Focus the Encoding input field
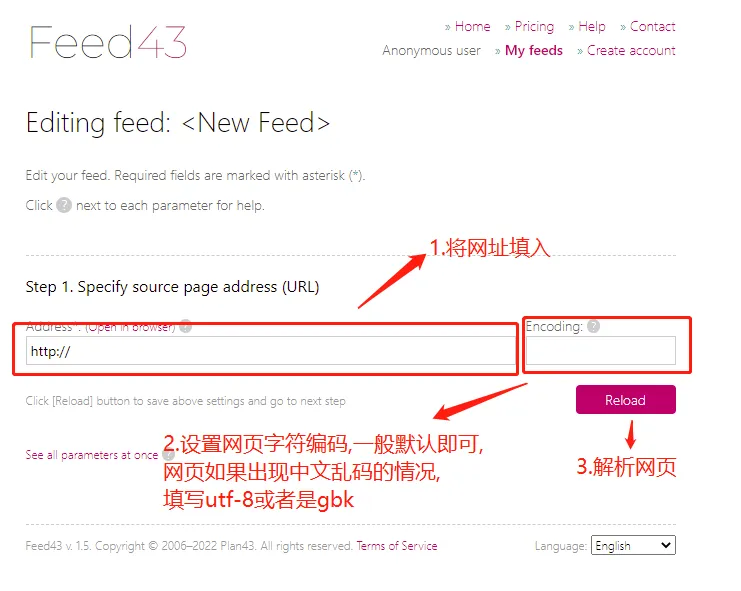The height and width of the screenshot is (591, 741). (601, 351)
